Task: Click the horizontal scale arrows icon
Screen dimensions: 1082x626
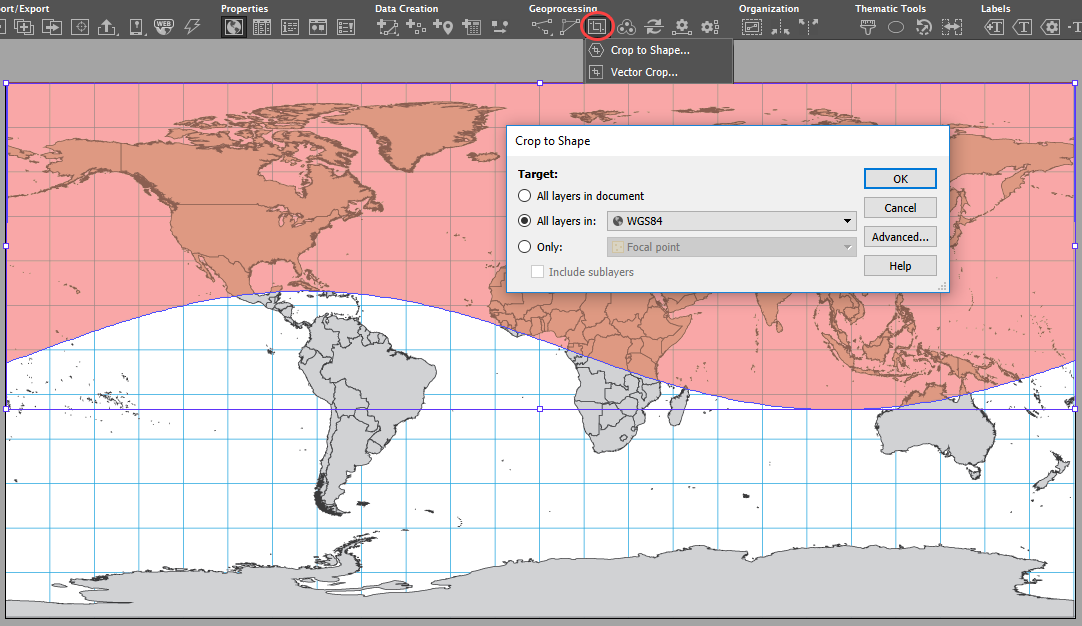Action: 952,27
